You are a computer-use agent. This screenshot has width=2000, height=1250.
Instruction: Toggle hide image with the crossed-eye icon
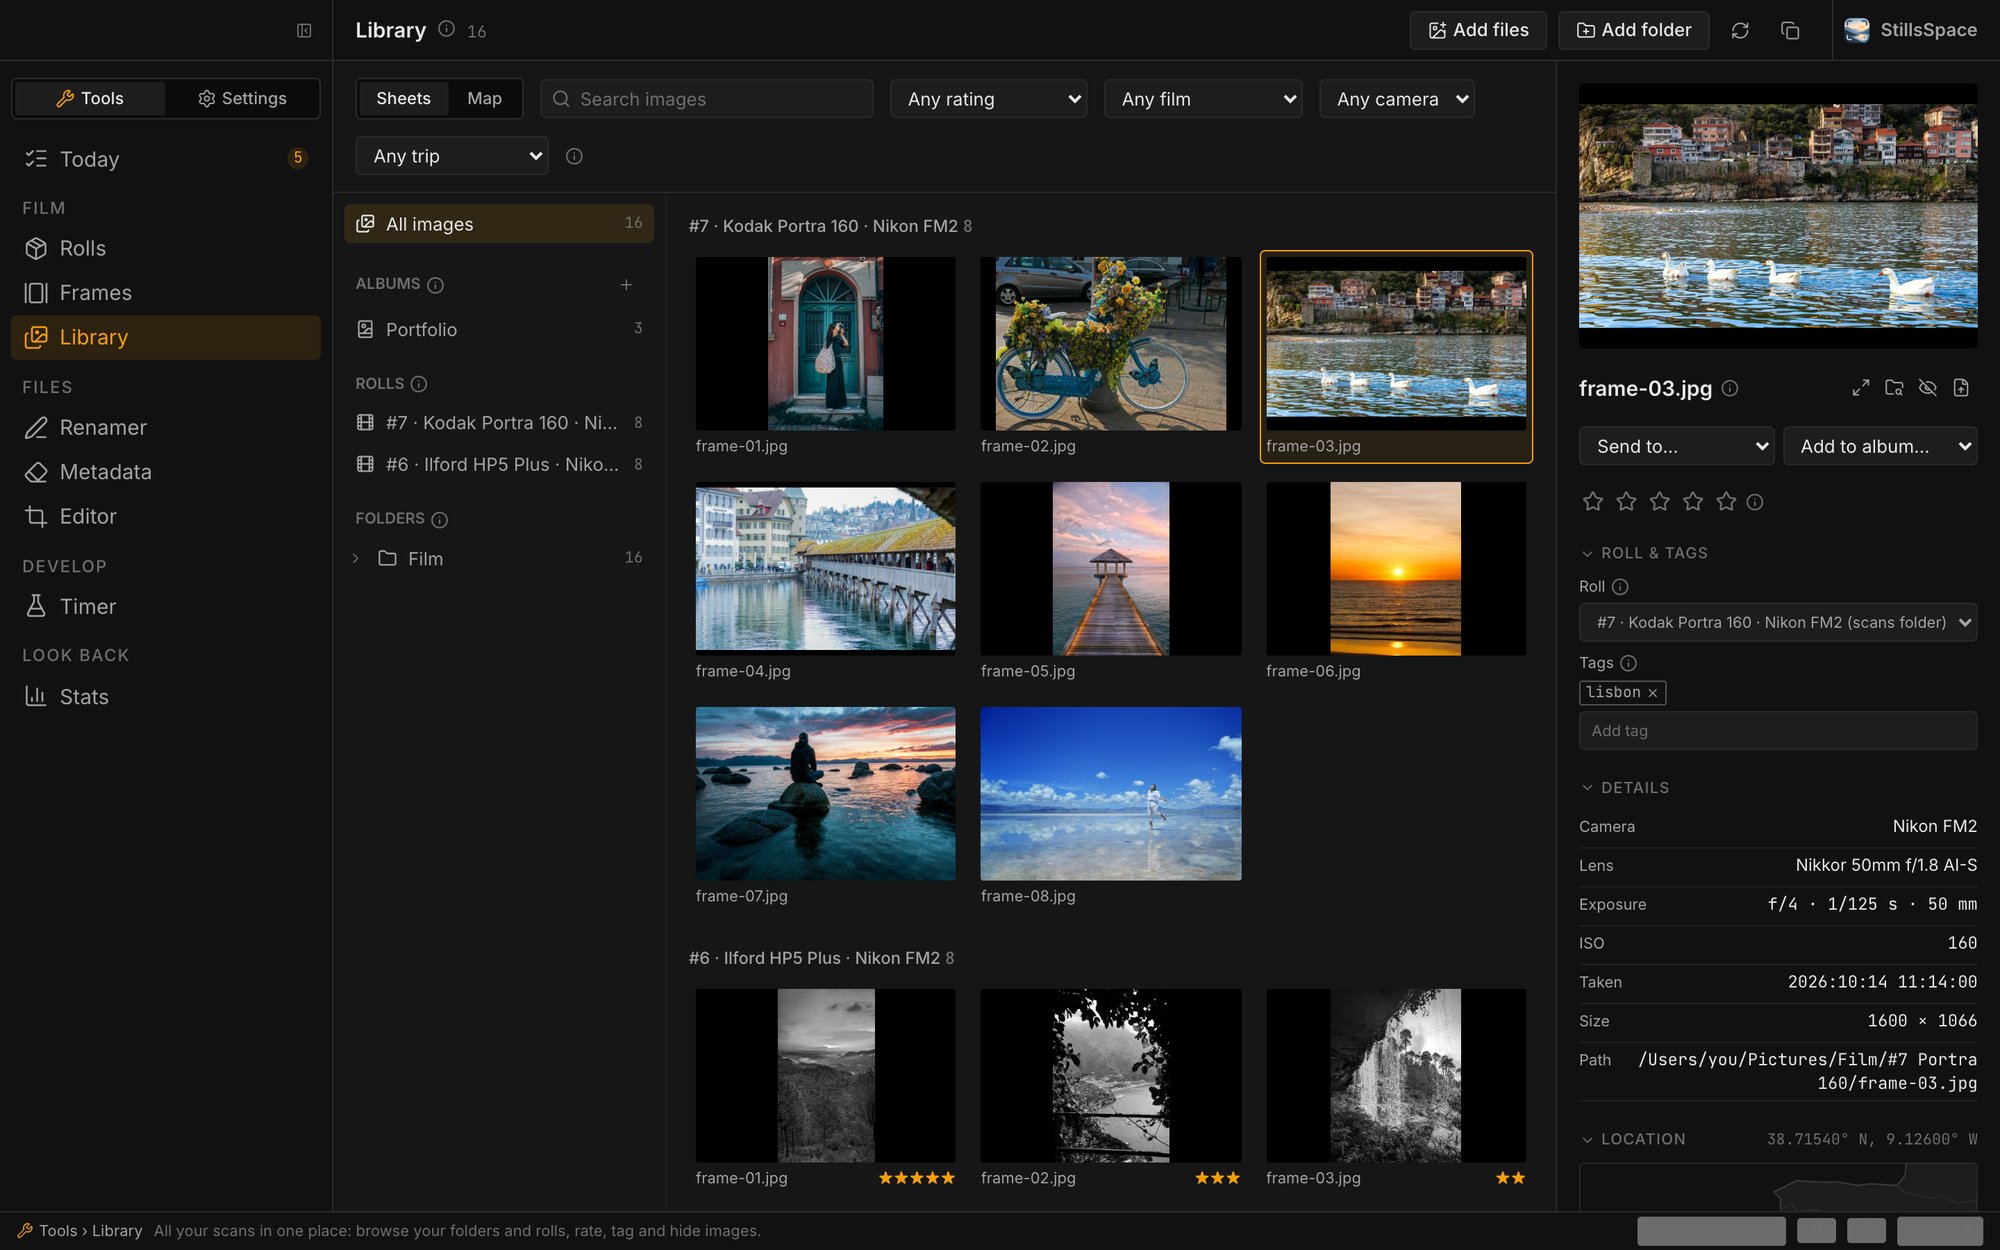click(1928, 388)
